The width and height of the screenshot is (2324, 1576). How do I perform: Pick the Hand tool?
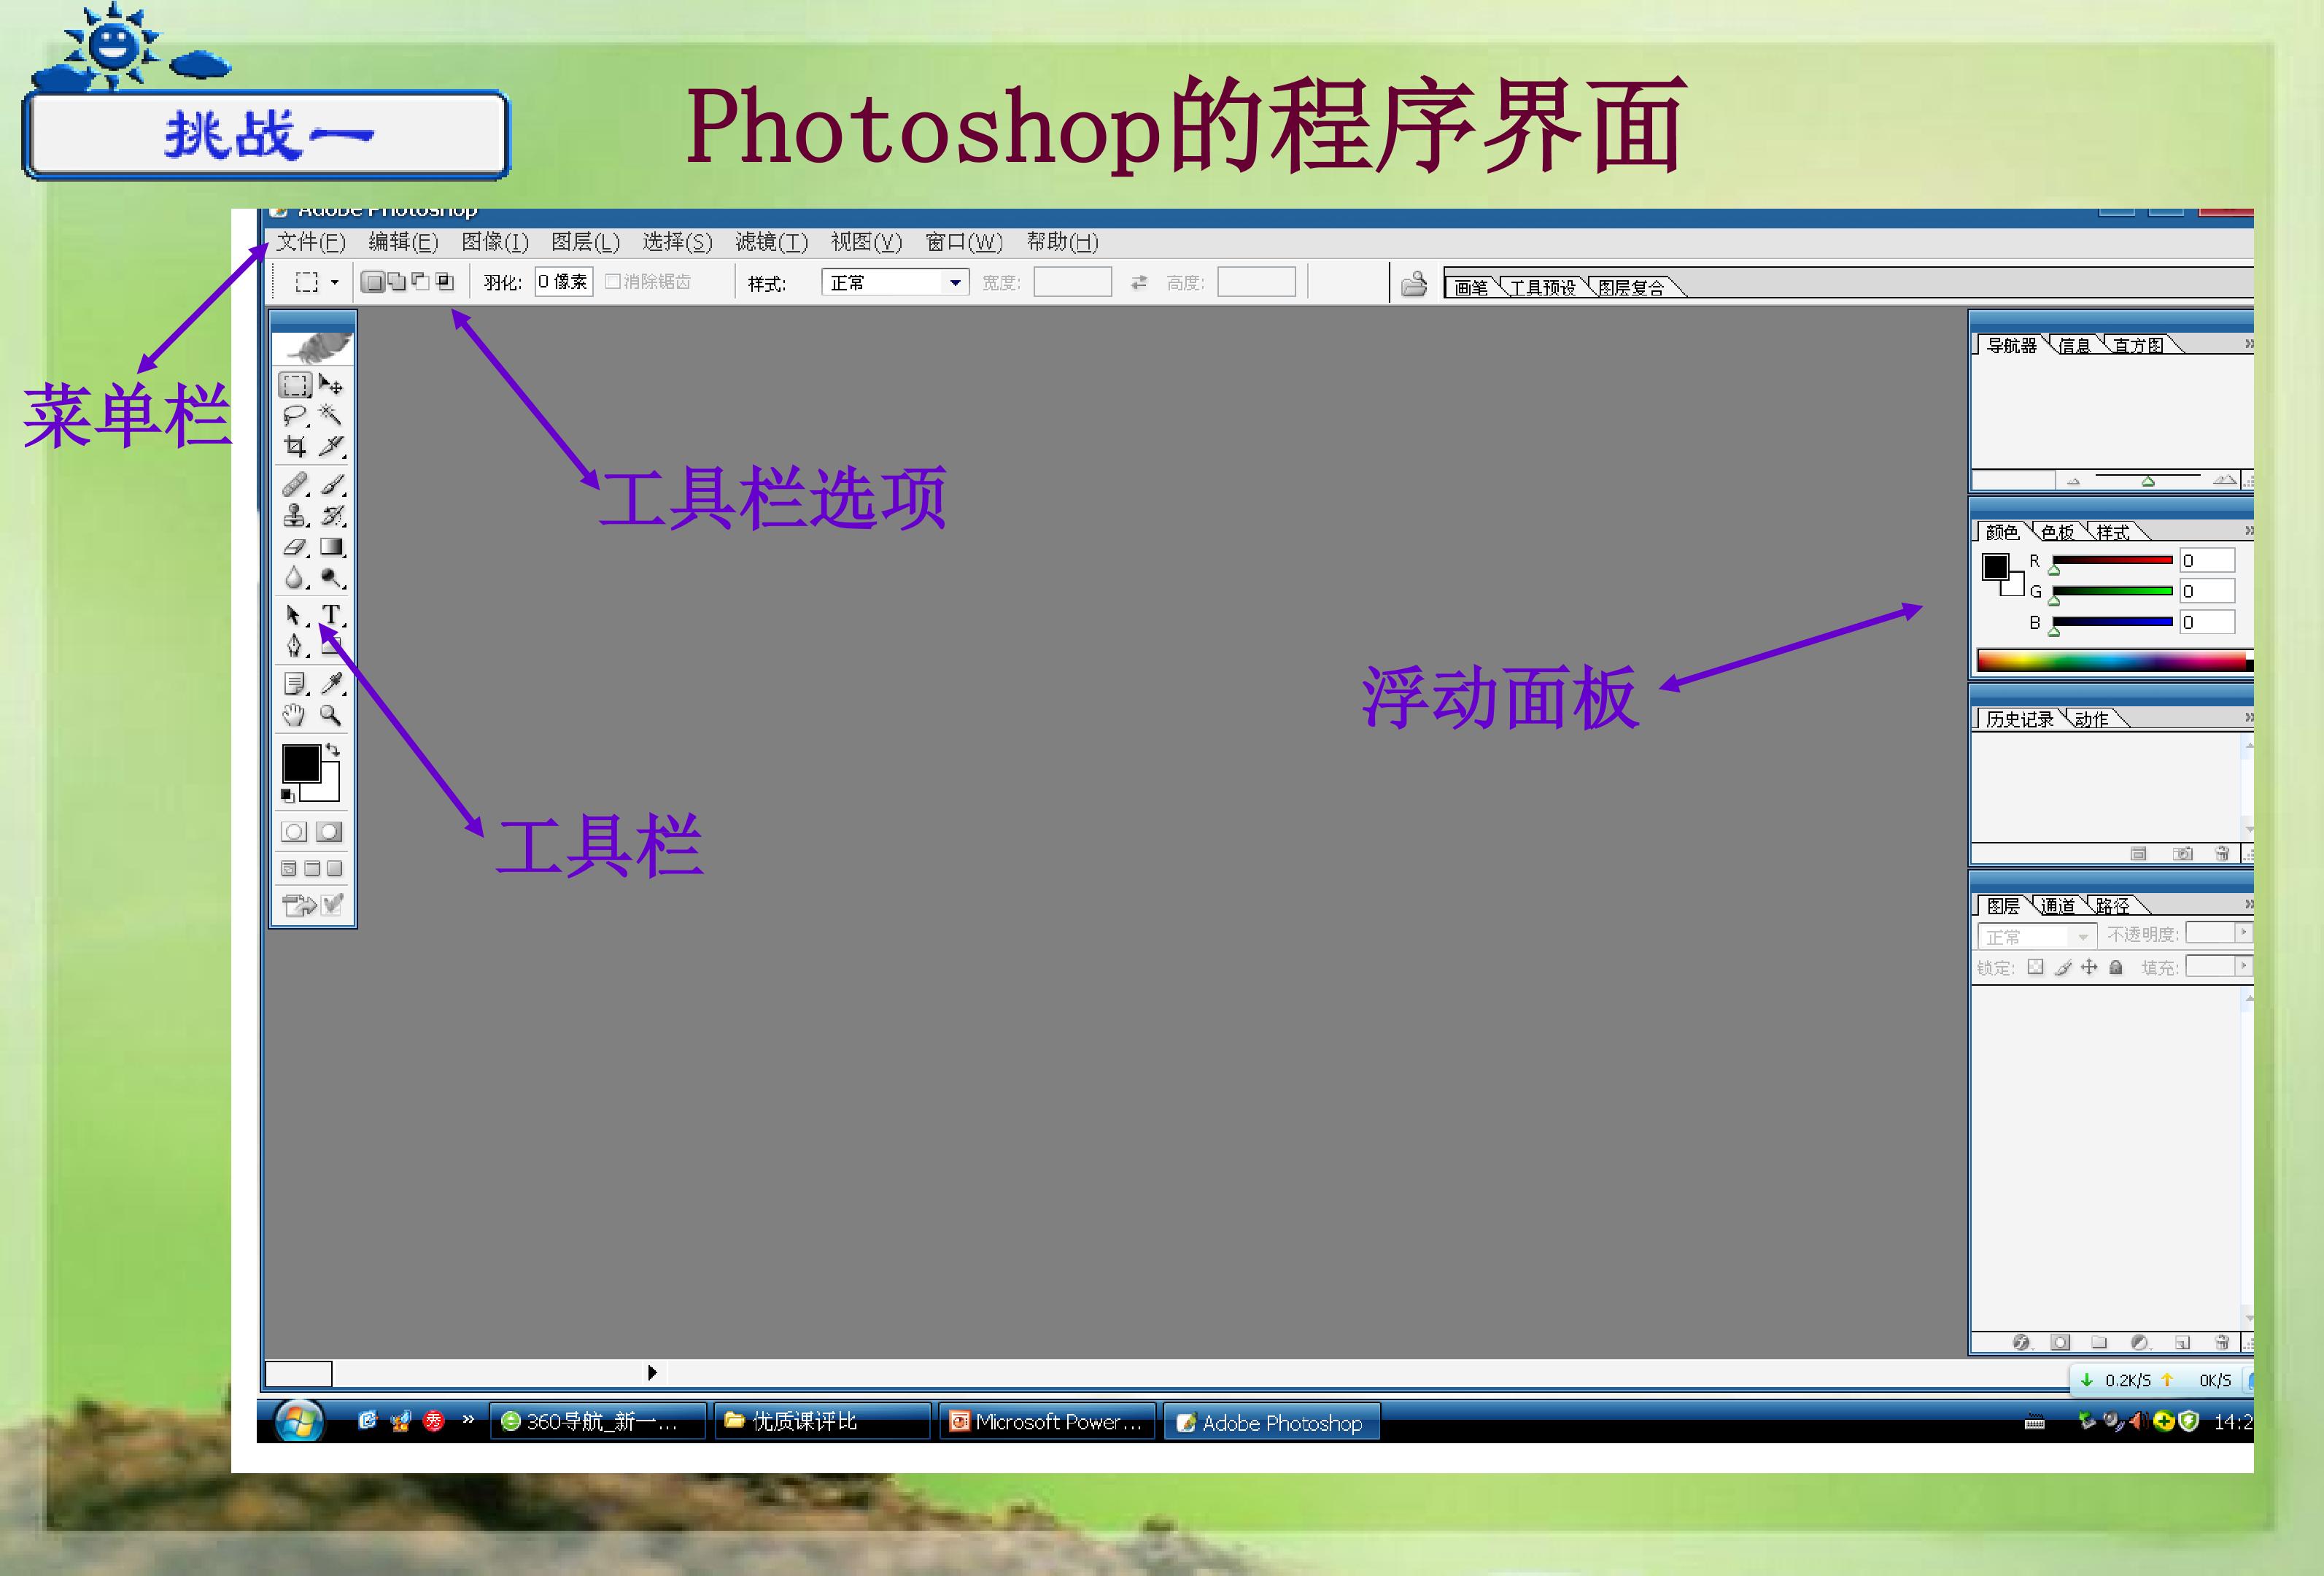pyautogui.click(x=293, y=715)
